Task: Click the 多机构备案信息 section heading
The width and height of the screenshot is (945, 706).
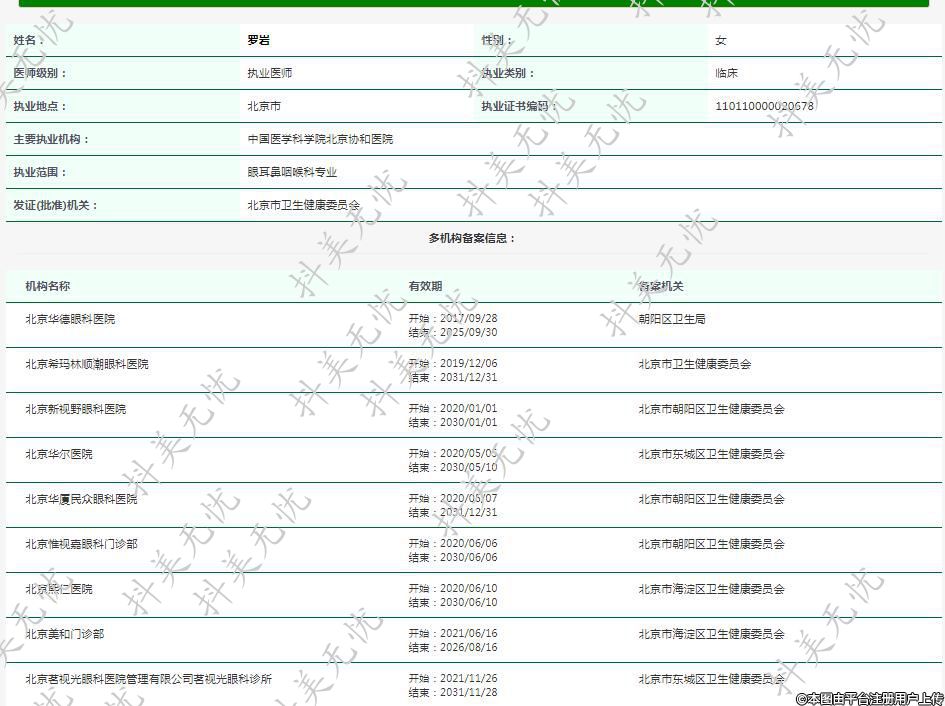Action: [472, 238]
